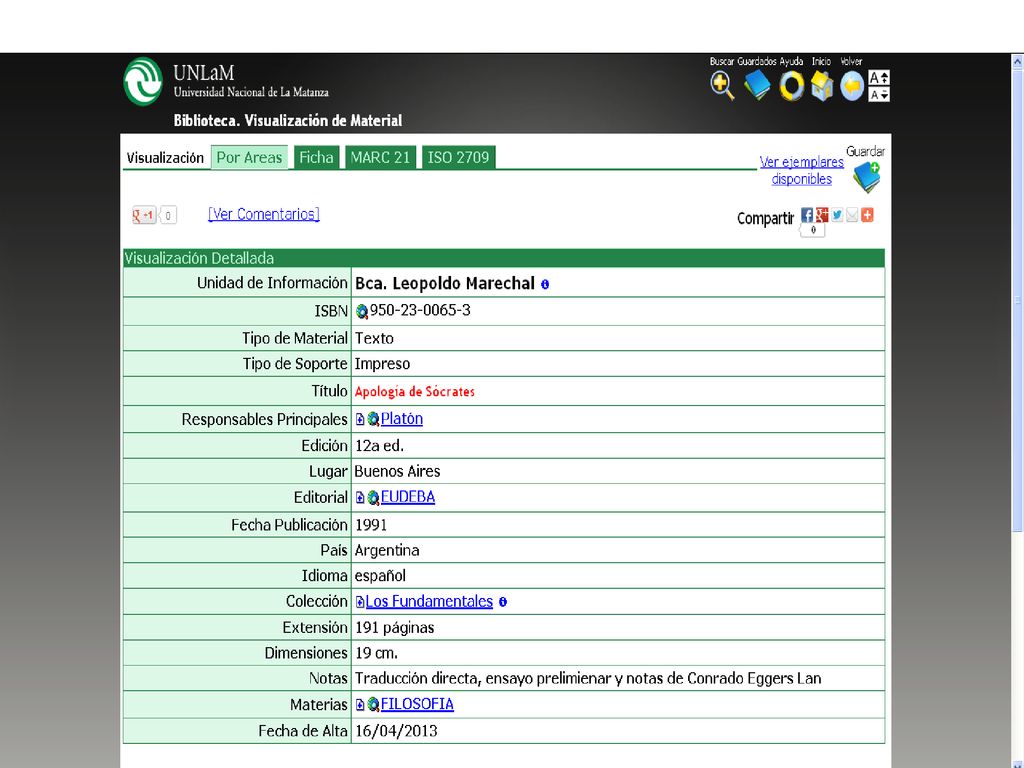Click the Lugar value Buenos Aires
Screen dimensions: 1024x768
(397, 472)
